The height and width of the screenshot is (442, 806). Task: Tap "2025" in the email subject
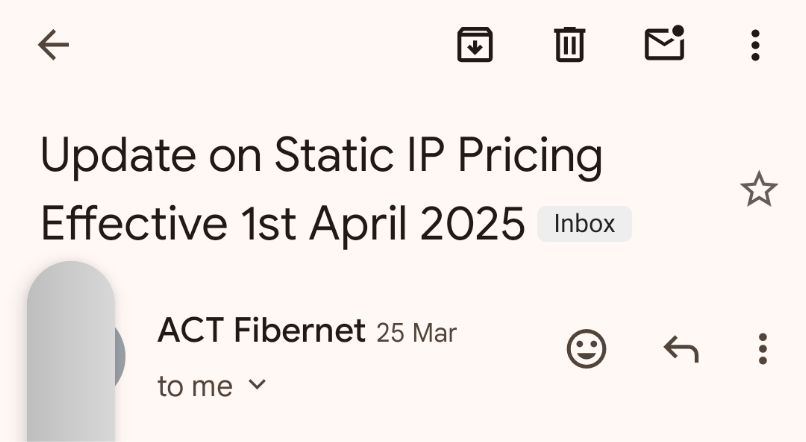click(473, 224)
